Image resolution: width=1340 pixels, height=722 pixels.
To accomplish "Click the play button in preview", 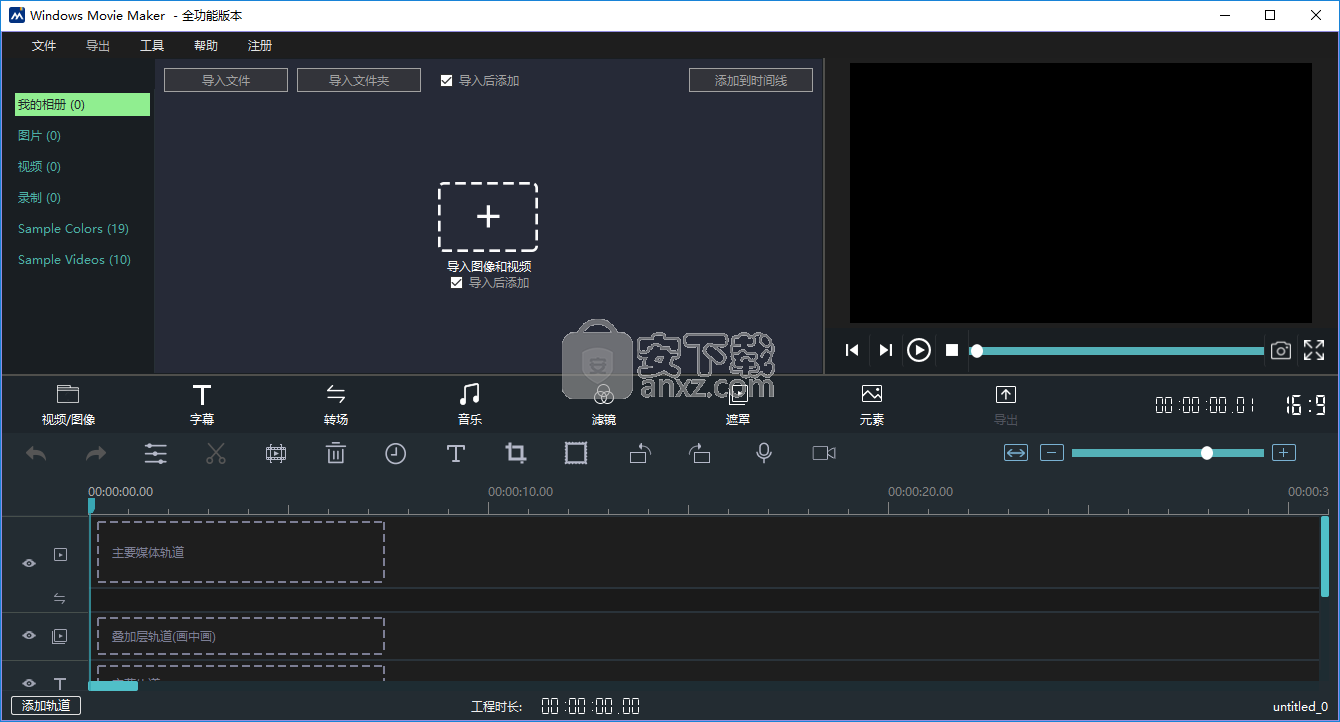I will click(919, 350).
